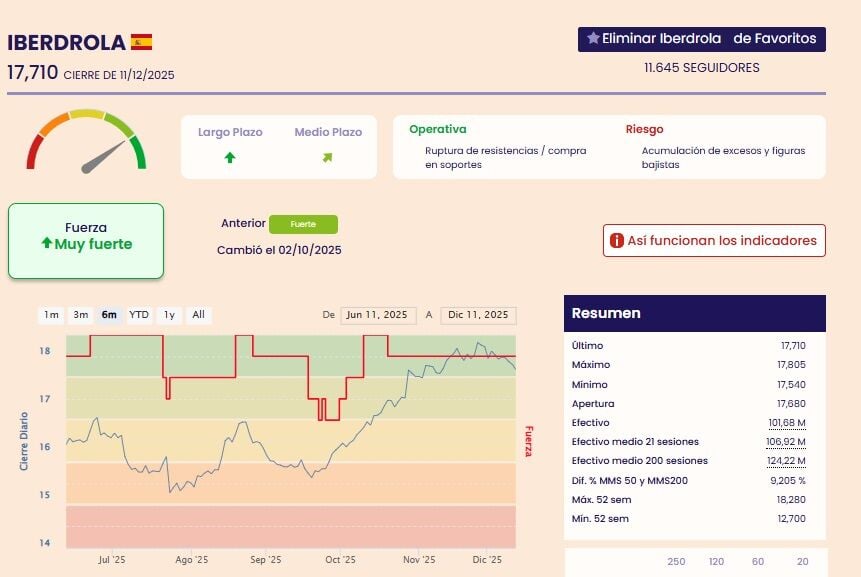
Task: Select the 1m chart range
Action: click(51, 315)
